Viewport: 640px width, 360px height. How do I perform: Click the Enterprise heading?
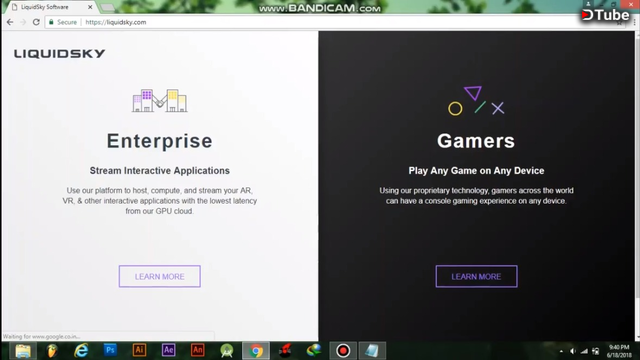[160, 141]
